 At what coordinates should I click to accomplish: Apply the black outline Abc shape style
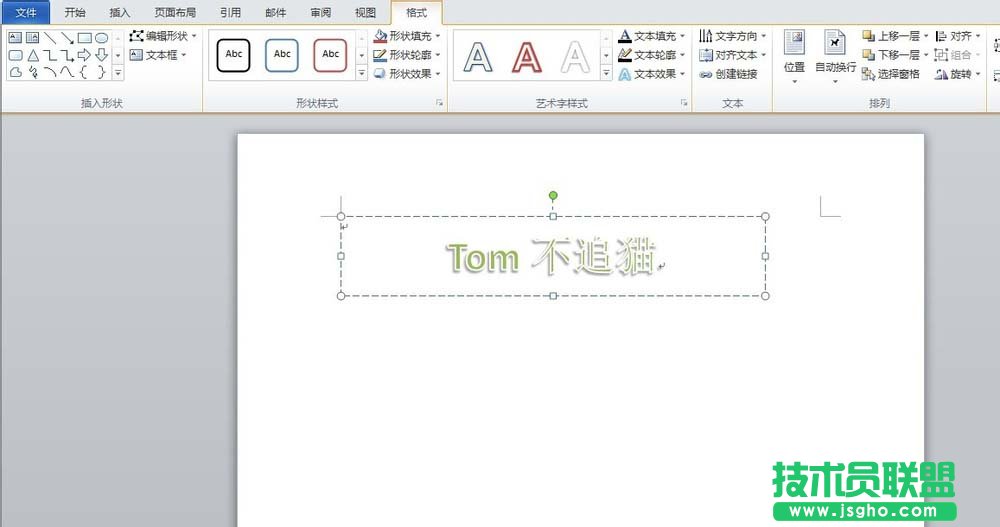pos(233,55)
